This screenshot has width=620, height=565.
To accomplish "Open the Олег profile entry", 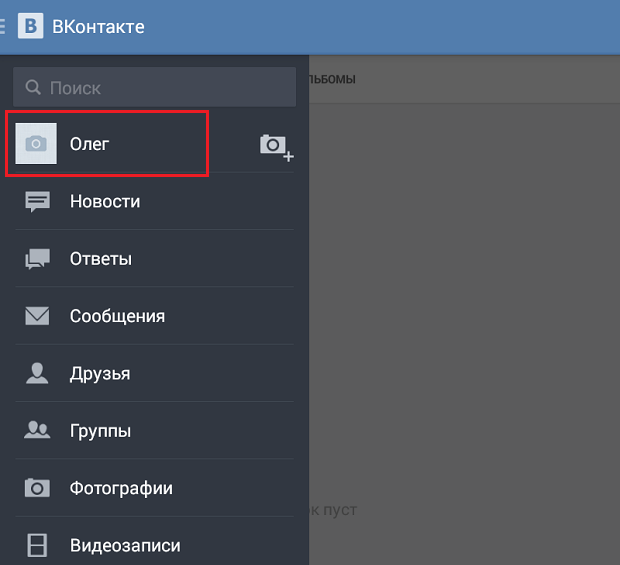I will click(107, 144).
